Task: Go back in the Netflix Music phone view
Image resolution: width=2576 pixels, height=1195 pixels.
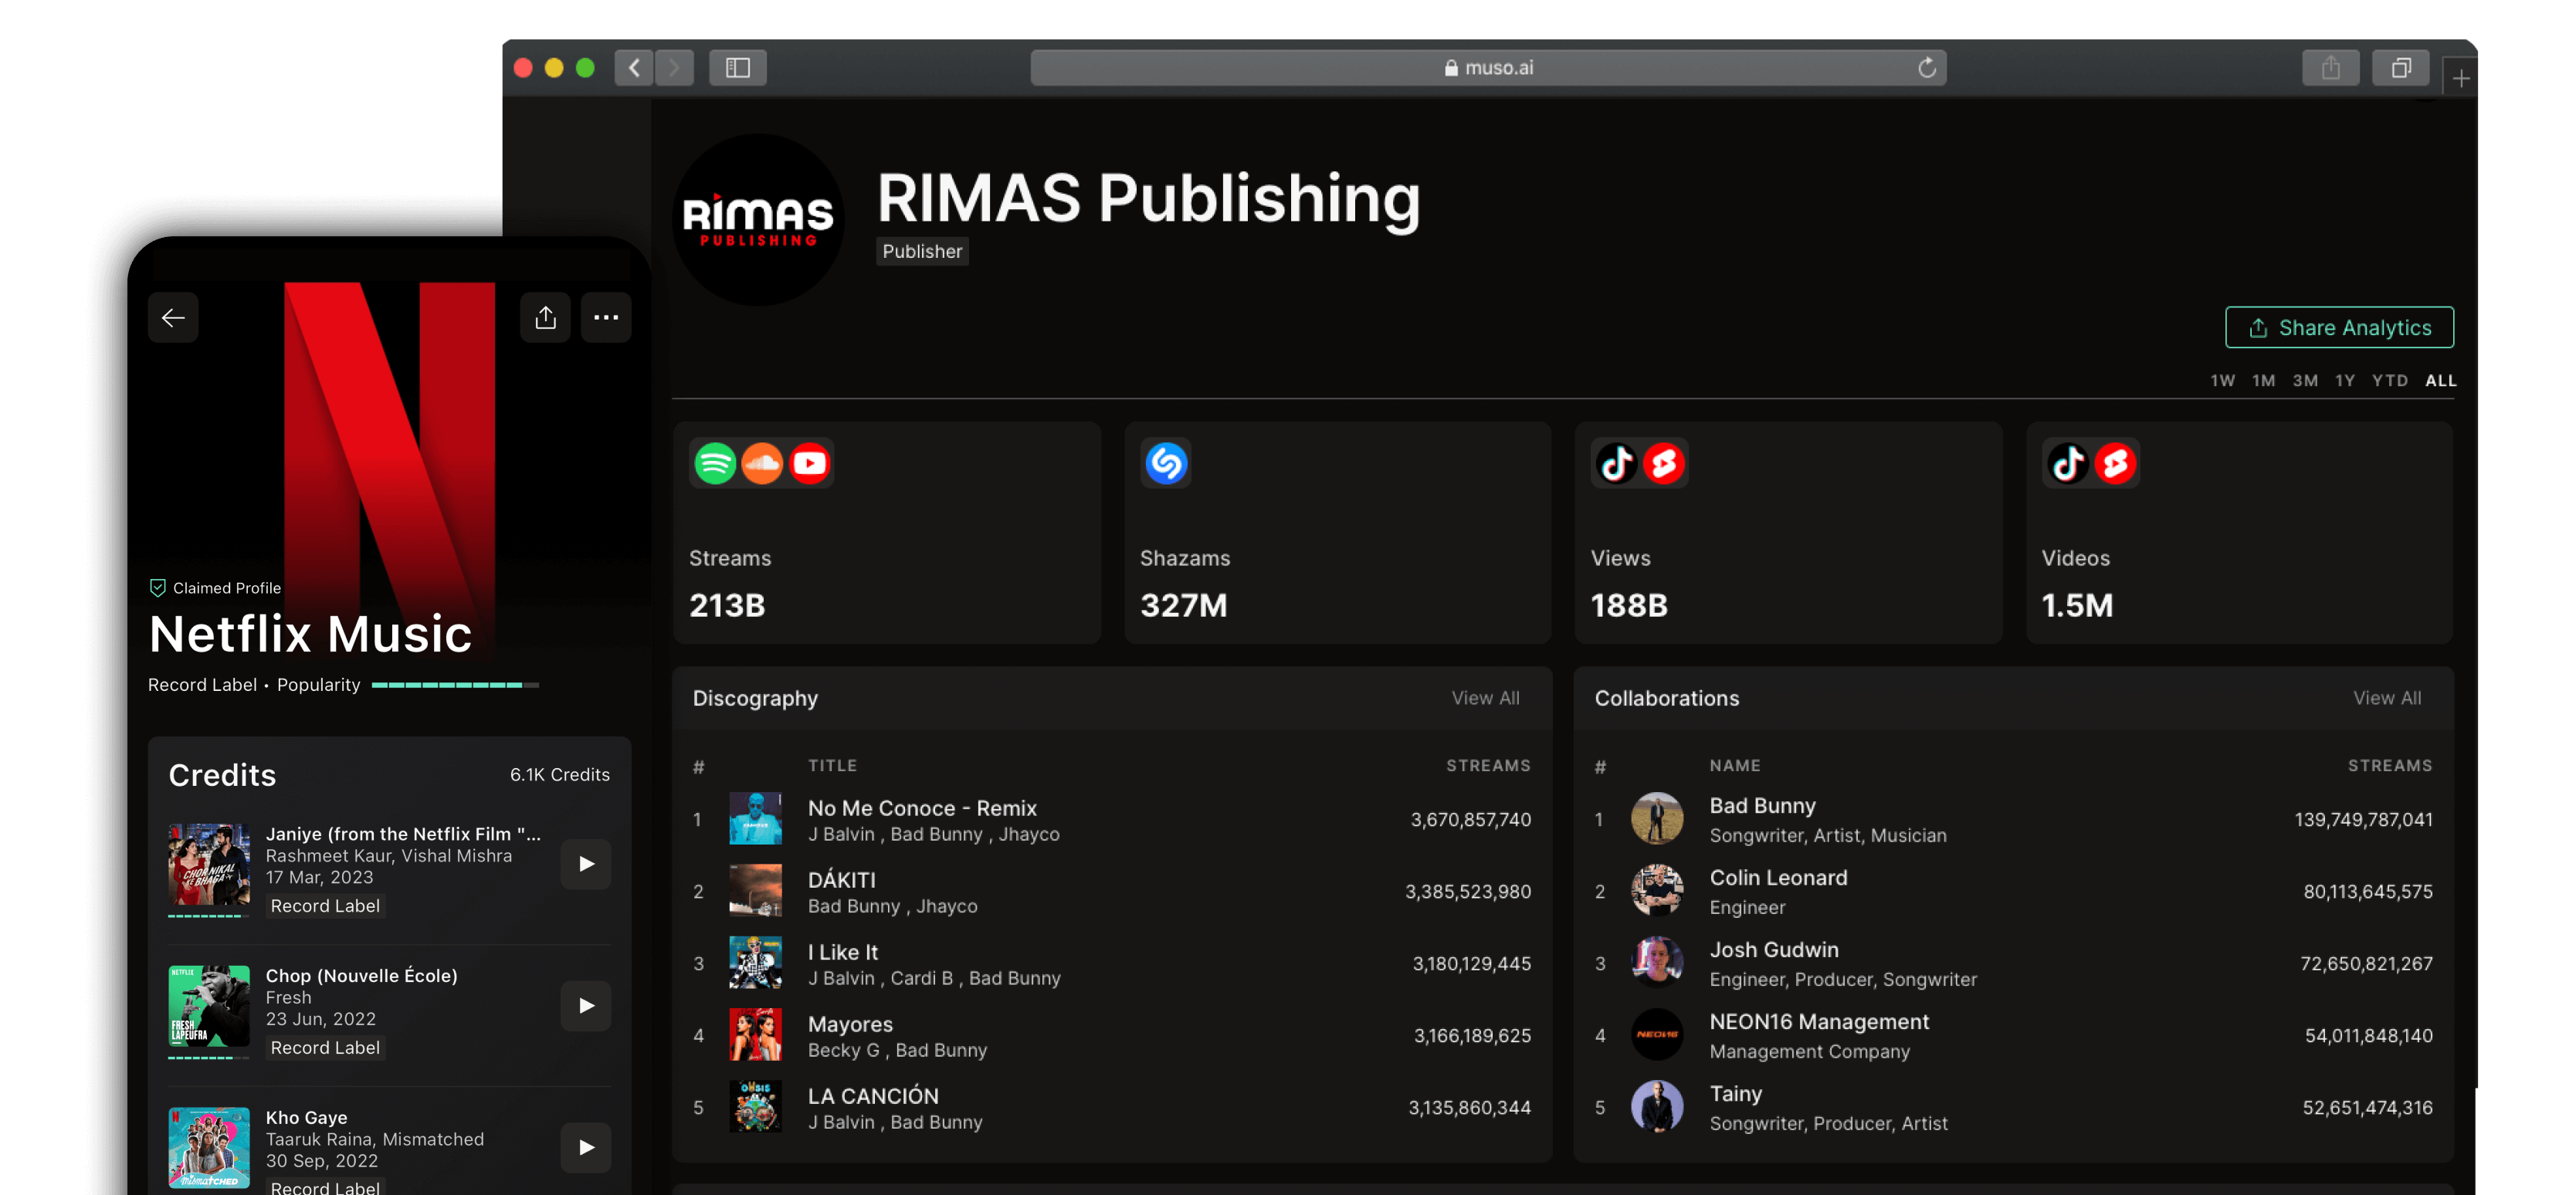Action: coord(173,318)
